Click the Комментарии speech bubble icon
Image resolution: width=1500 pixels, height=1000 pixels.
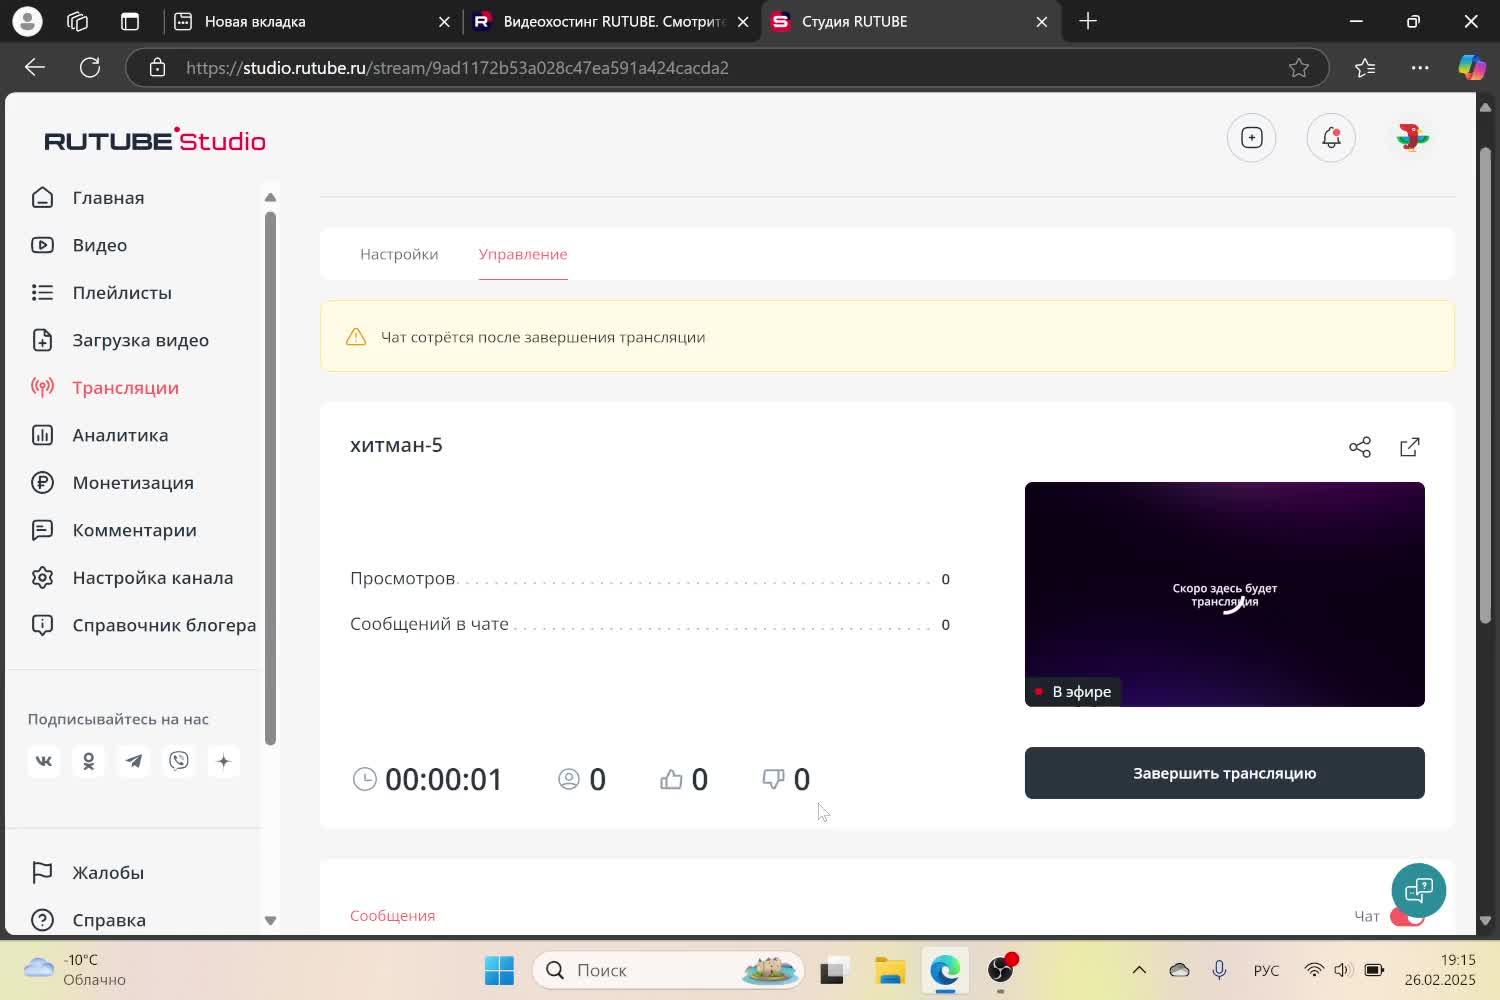coord(42,530)
